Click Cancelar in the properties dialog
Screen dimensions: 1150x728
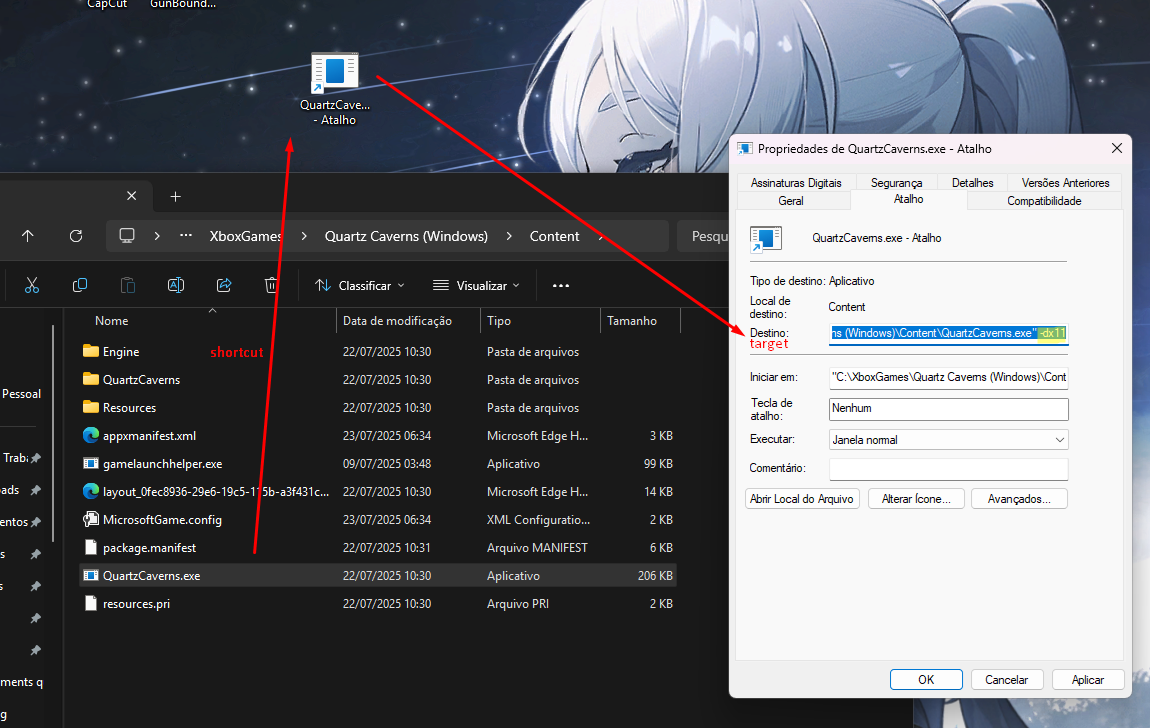[x=1006, y=680]
